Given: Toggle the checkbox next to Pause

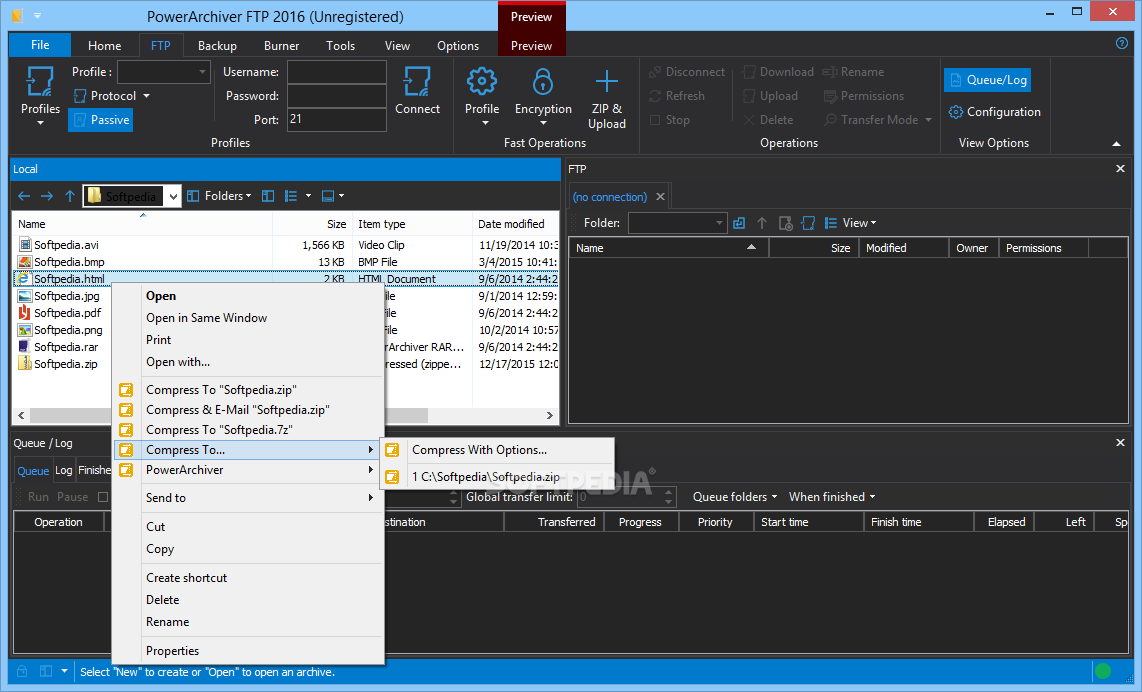Looking at the screenshot, I should pyautogui.click(x=103, y=497).
